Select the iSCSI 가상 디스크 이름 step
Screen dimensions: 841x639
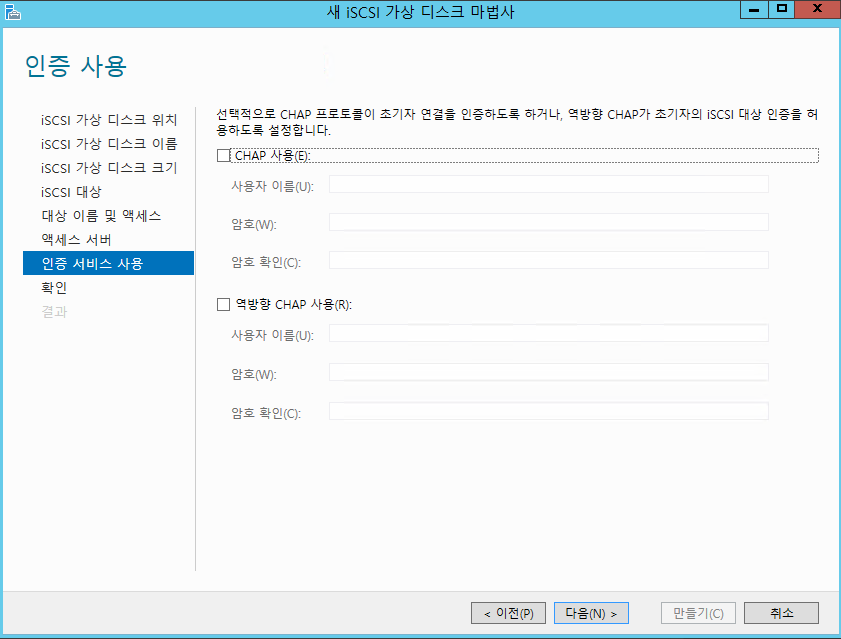coord(109,144)
